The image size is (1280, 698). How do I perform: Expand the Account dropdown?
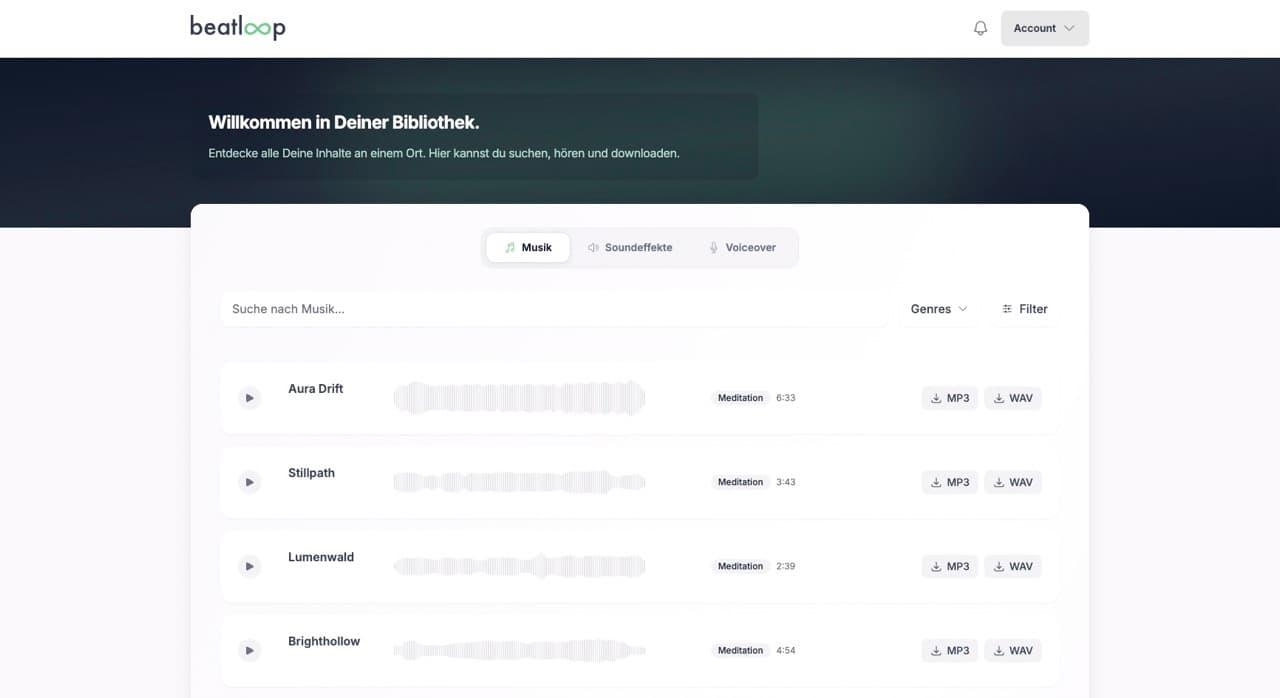click(1044, 28)
